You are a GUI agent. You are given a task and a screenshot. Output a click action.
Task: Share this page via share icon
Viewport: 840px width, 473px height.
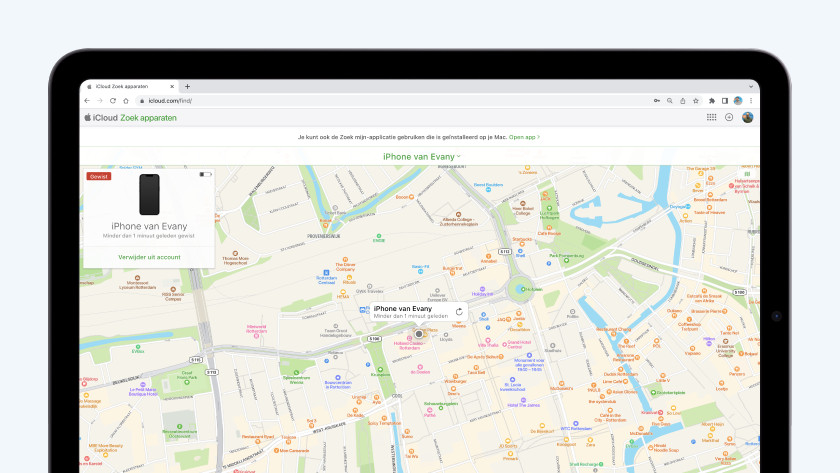[682, 101]
